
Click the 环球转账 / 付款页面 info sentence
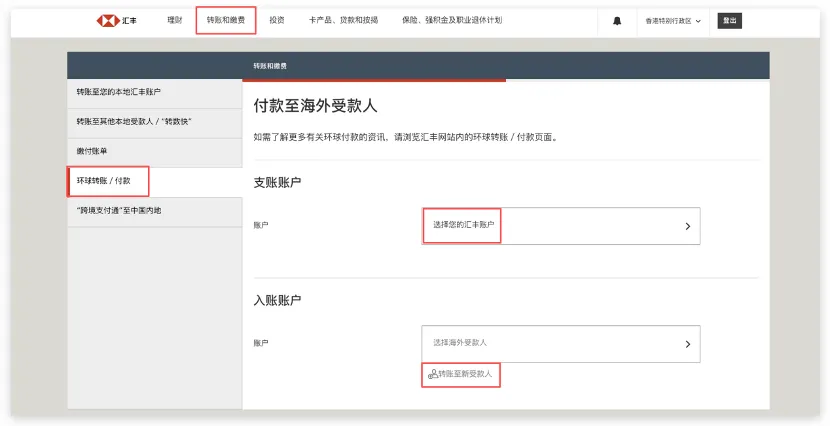click(407, 137)
